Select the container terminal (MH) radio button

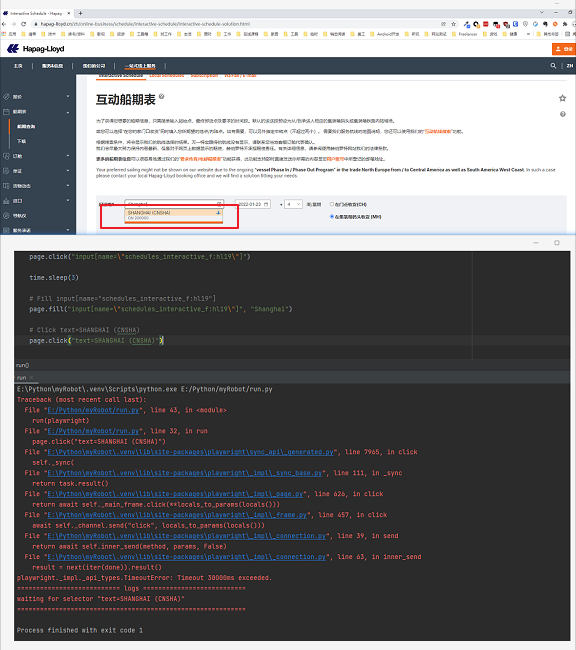pyautogui.click(x=332, y=216)
